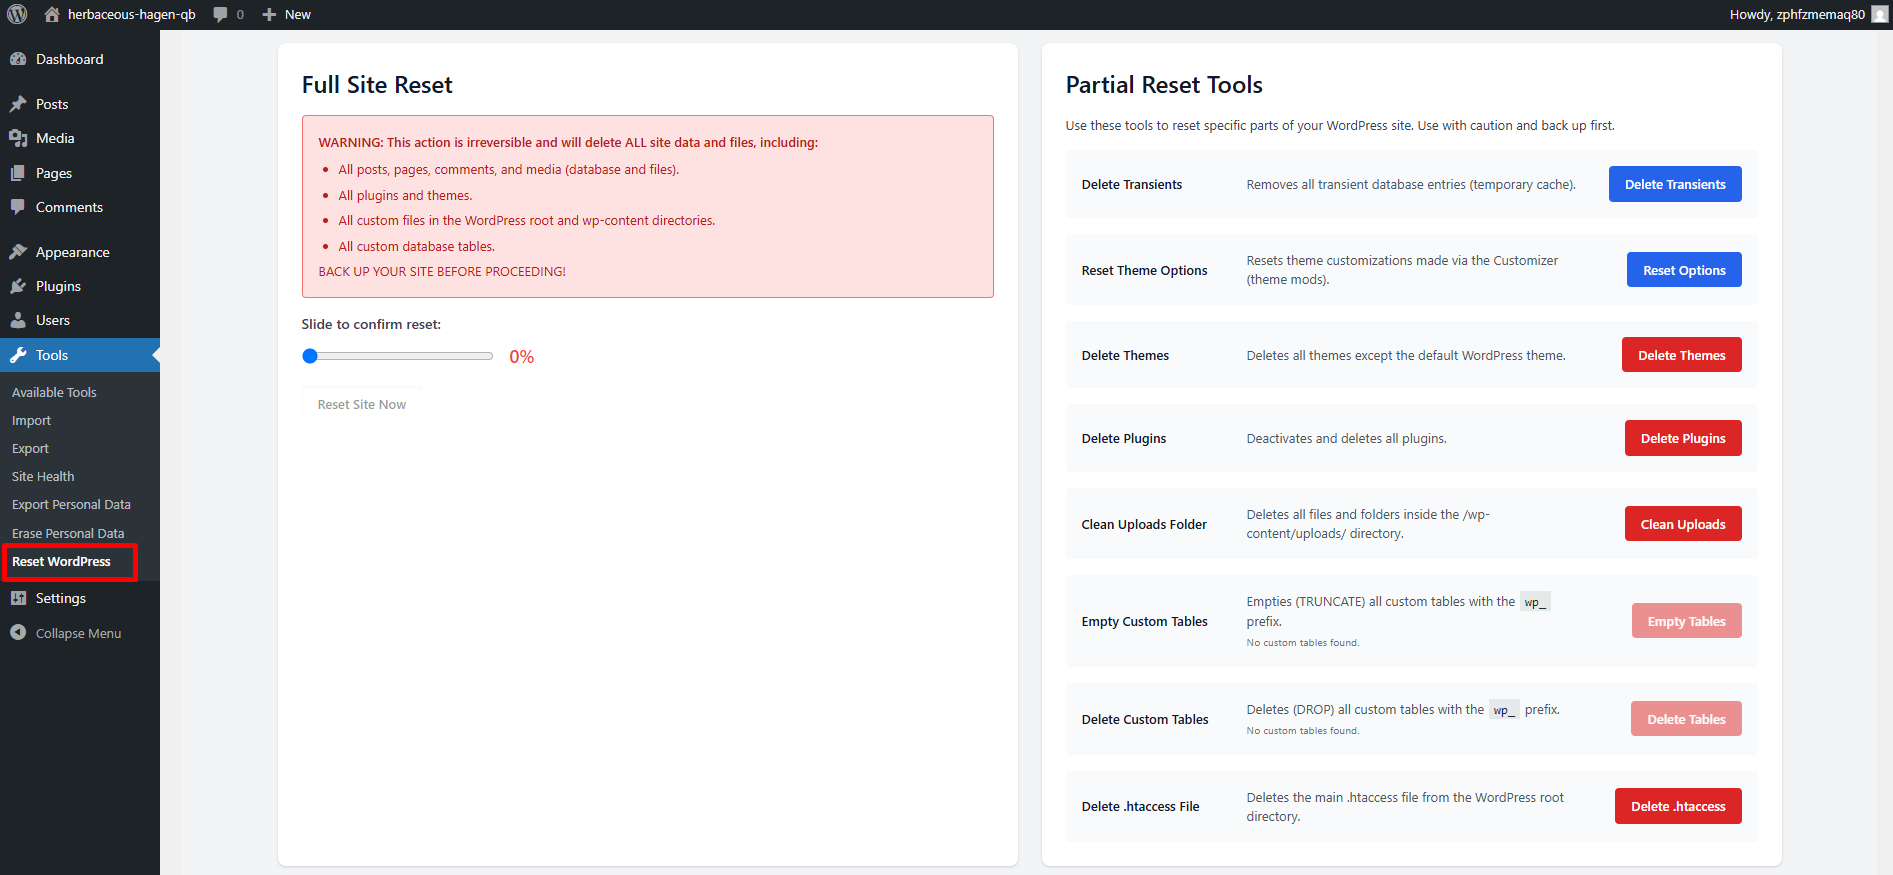Click the Settings sliders icon
1893x875 pixels.
(18, 598)
